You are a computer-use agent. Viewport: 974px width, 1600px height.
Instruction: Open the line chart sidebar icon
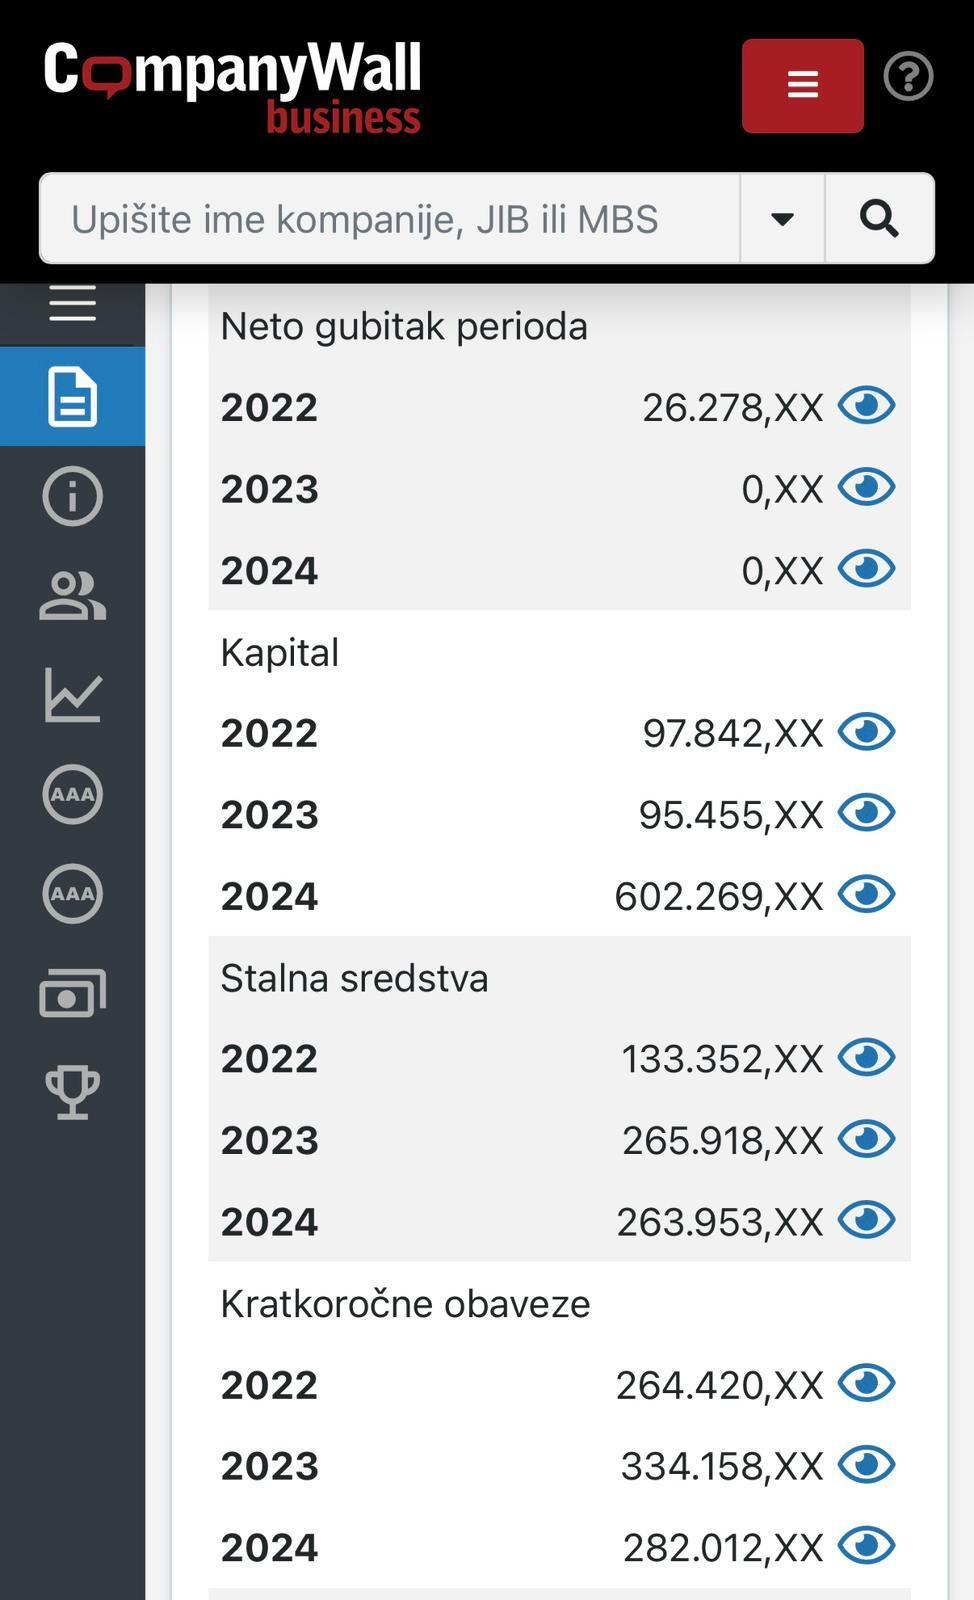[x=72, y=695]
